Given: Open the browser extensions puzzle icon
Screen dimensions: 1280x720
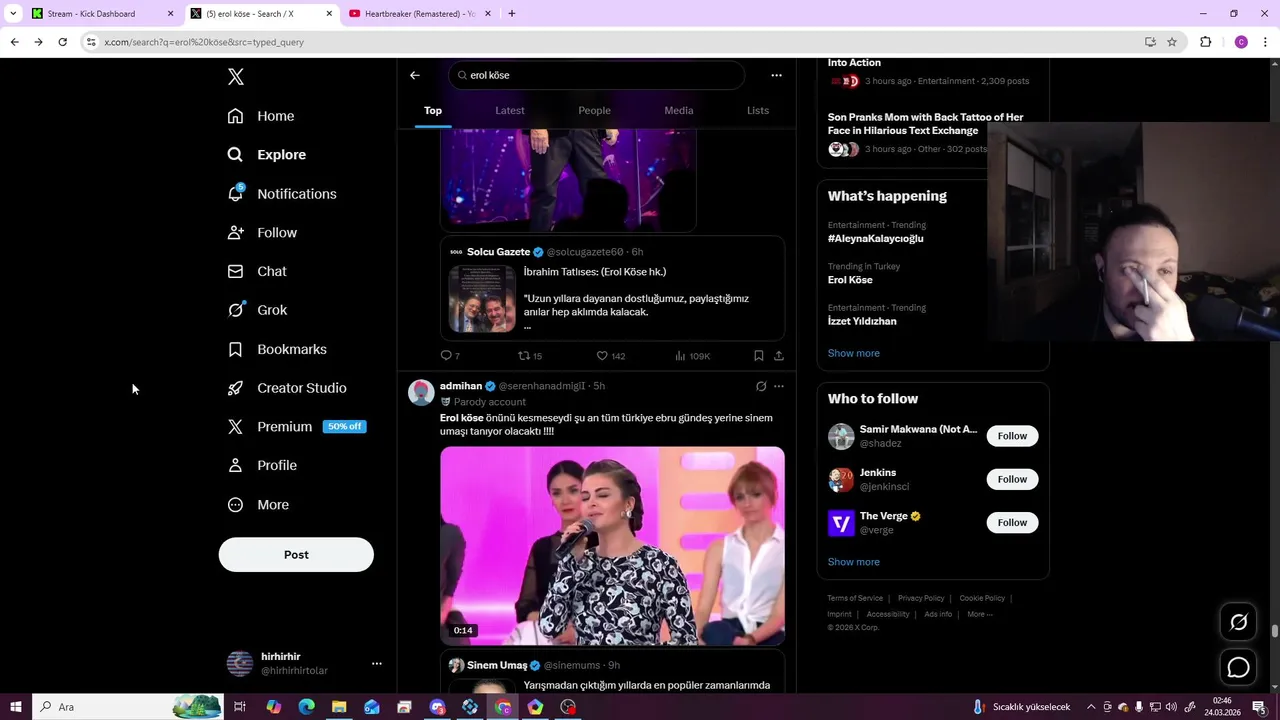Looking at the screenshot, I should coord(1205,42).
